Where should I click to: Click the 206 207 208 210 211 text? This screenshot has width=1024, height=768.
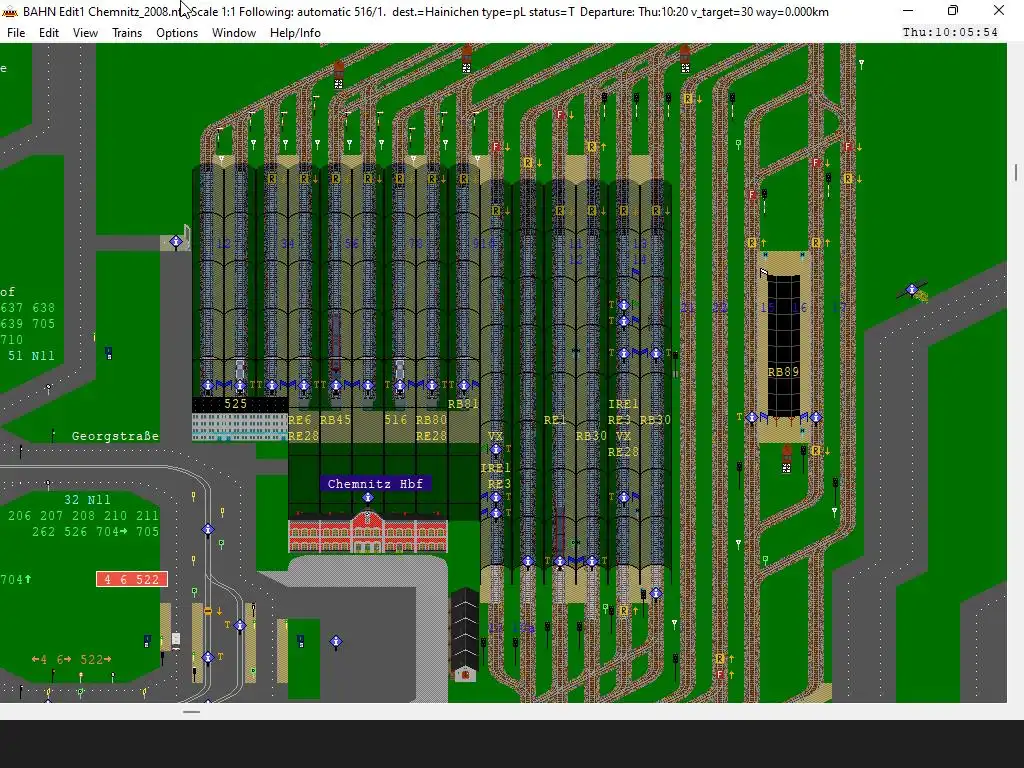(84, 516)
